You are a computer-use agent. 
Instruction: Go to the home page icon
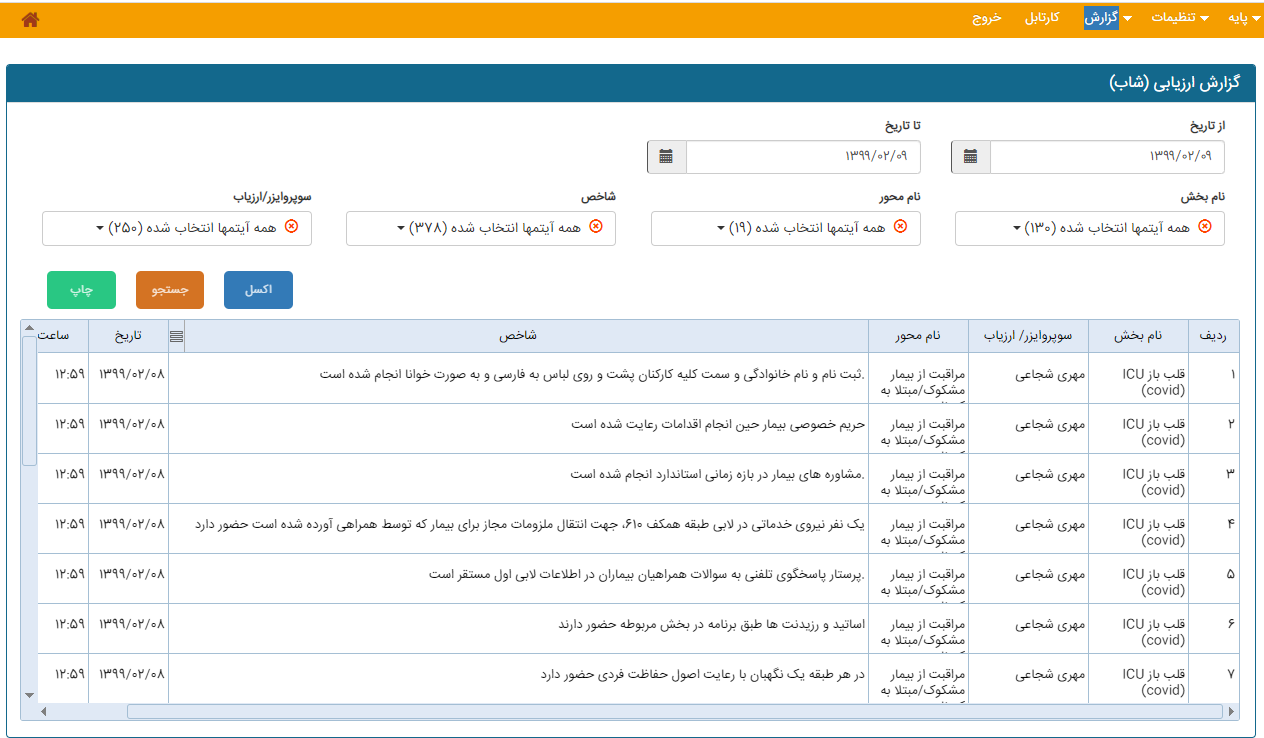click(30, 19)
